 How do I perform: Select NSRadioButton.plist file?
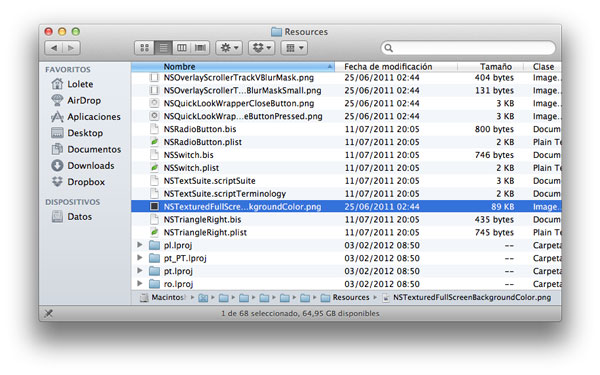202,142
